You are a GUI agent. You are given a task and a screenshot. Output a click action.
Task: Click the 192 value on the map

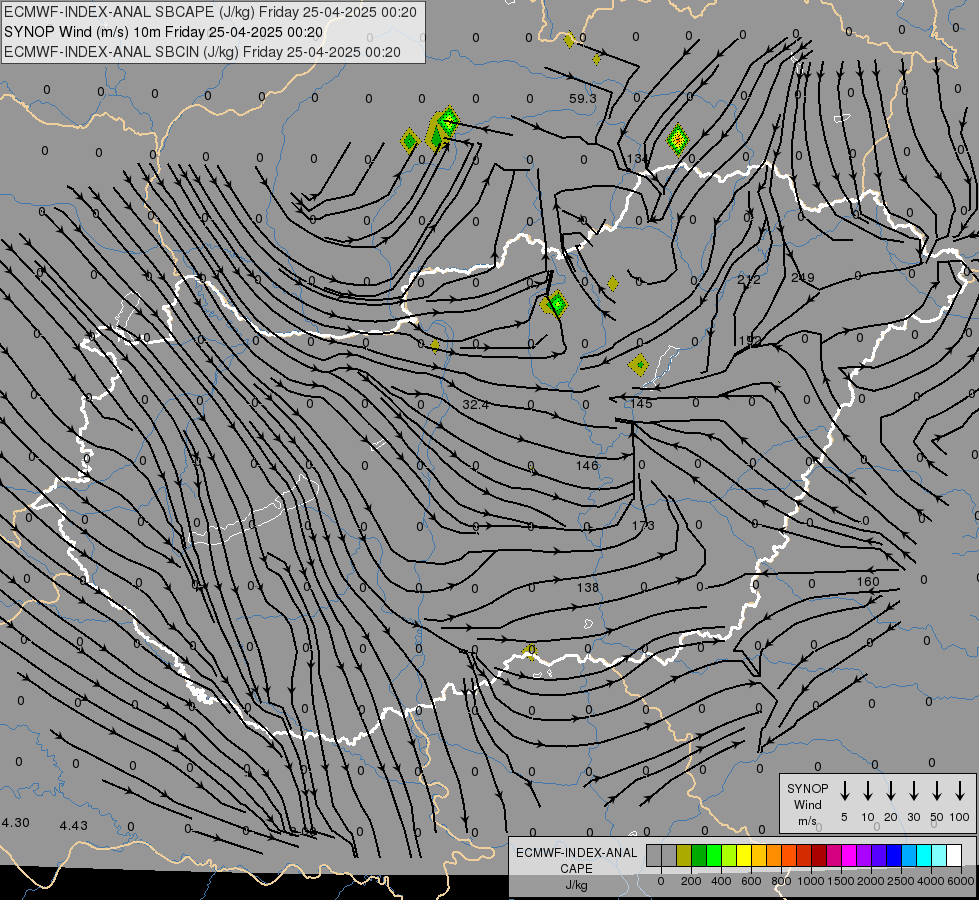click(750, 340)
